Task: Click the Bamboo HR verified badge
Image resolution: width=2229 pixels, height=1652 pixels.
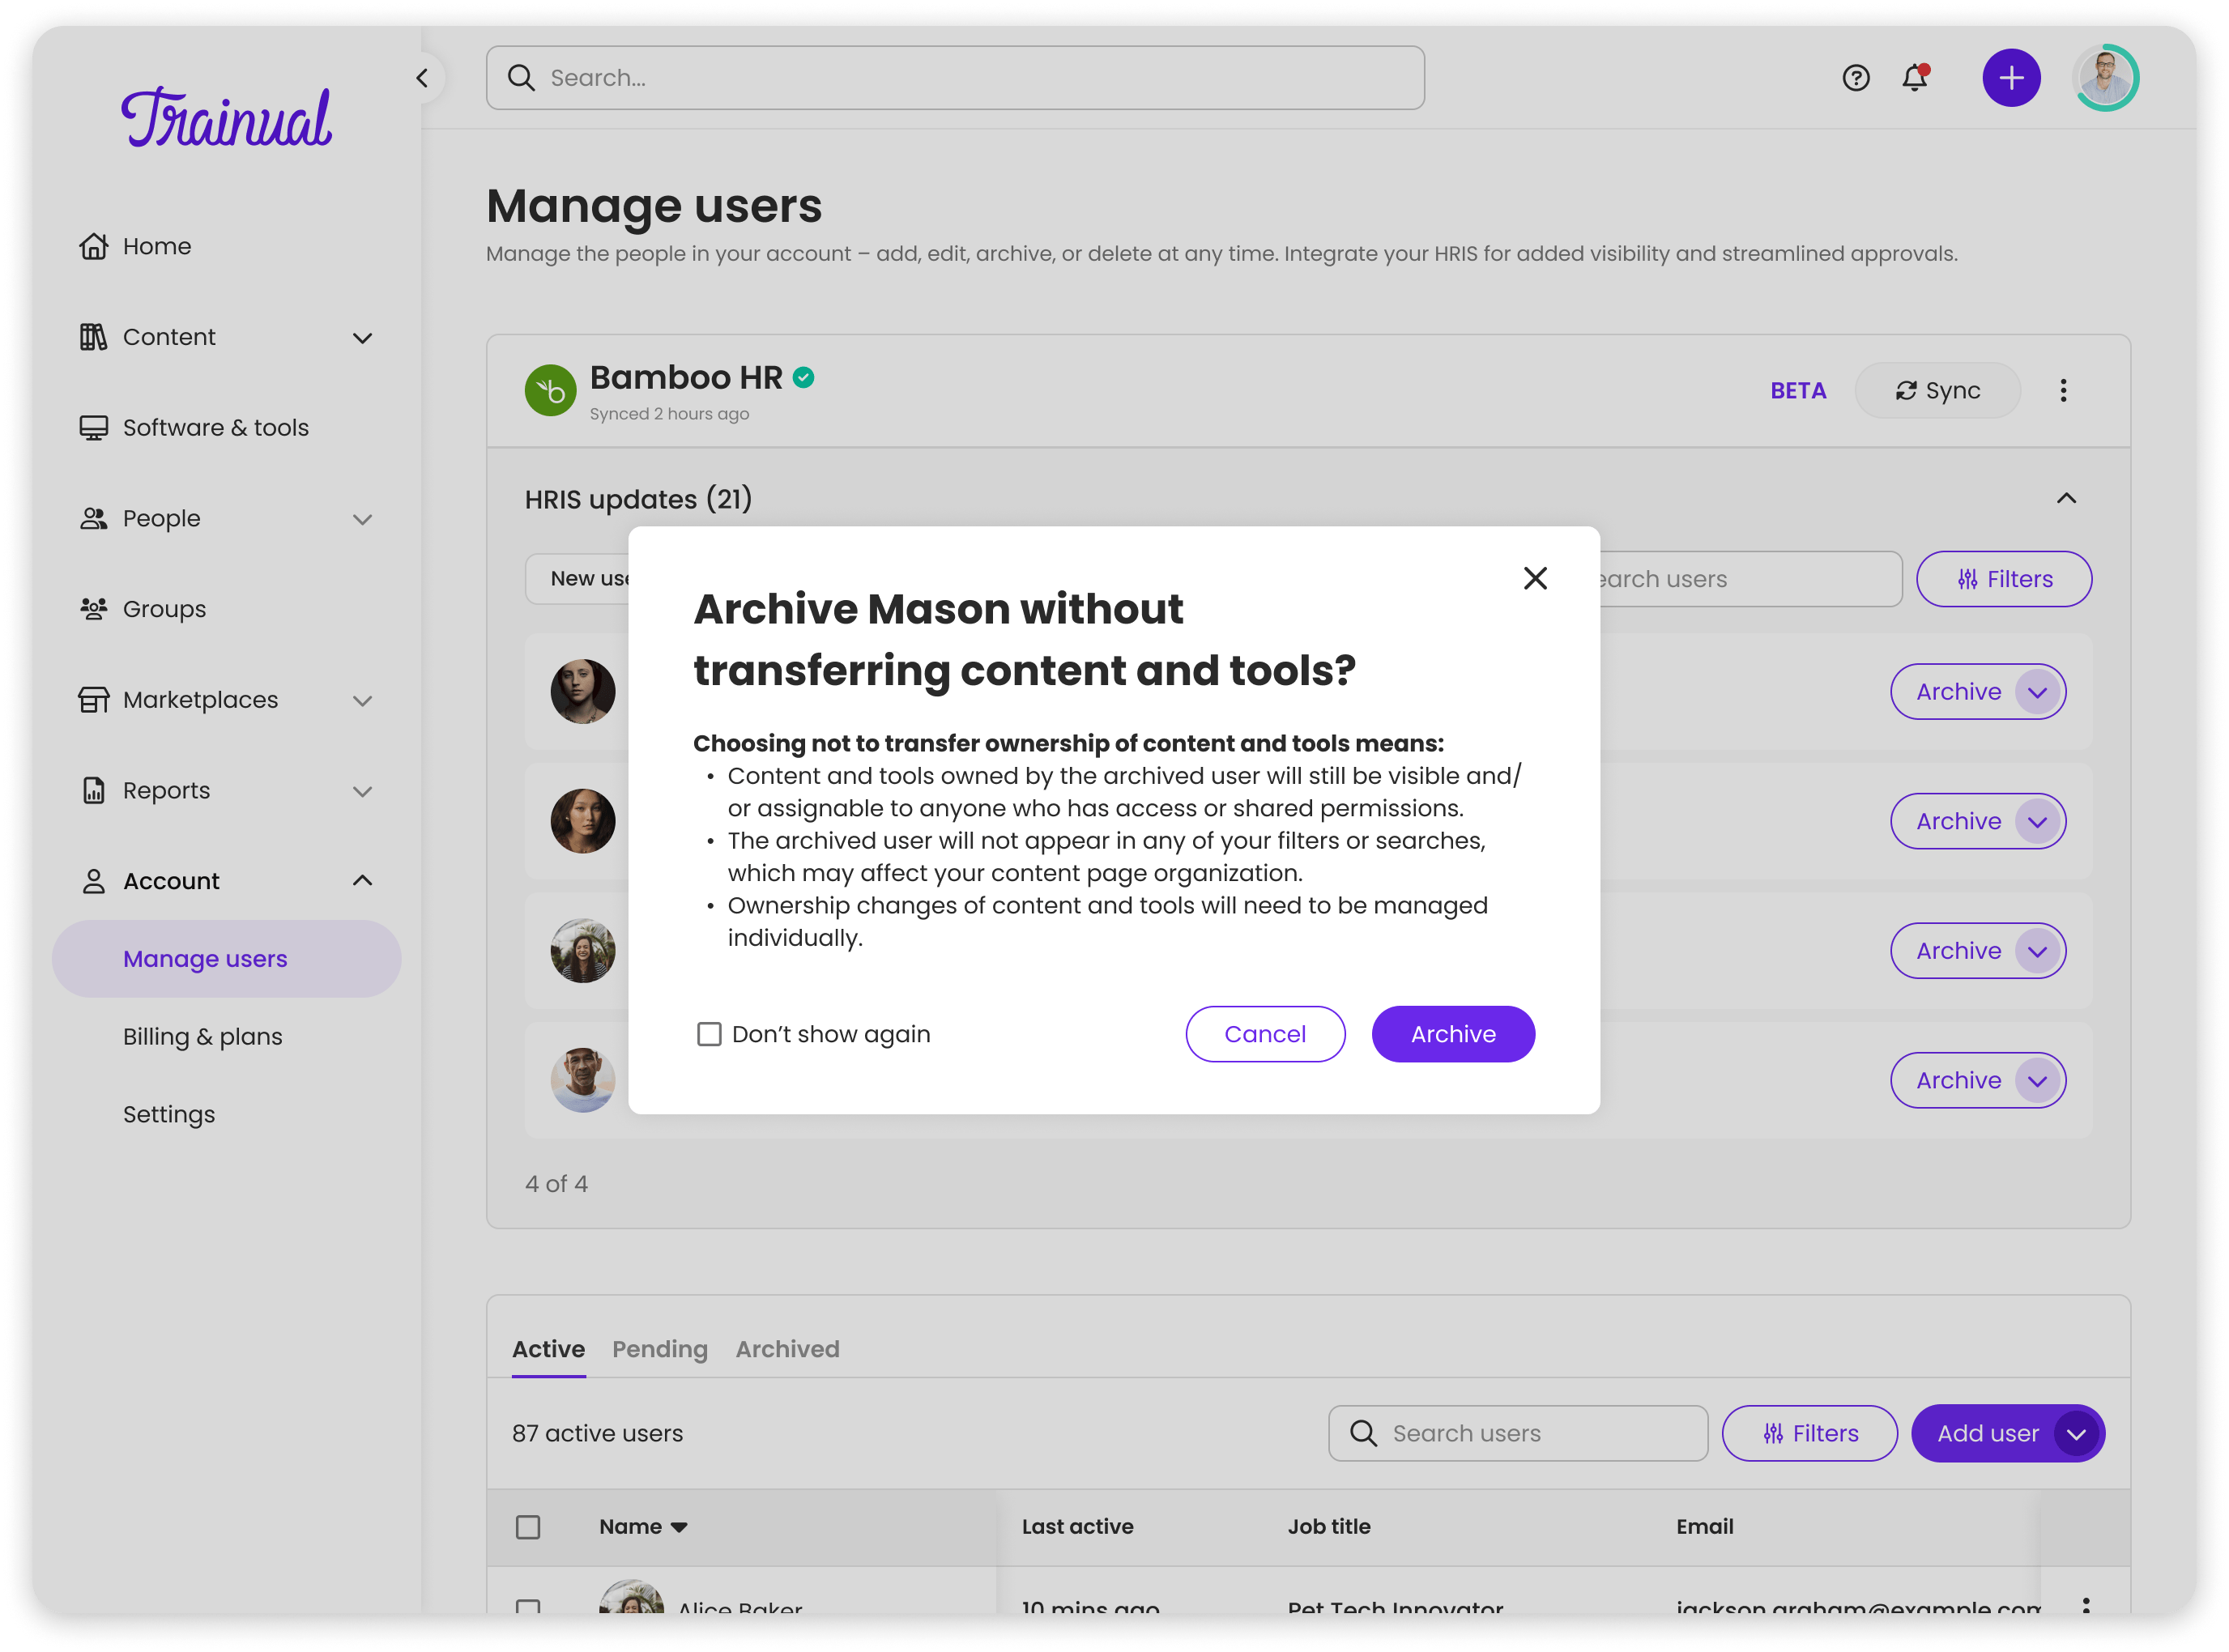Action: pyautogui.click(x=803, y=377)
